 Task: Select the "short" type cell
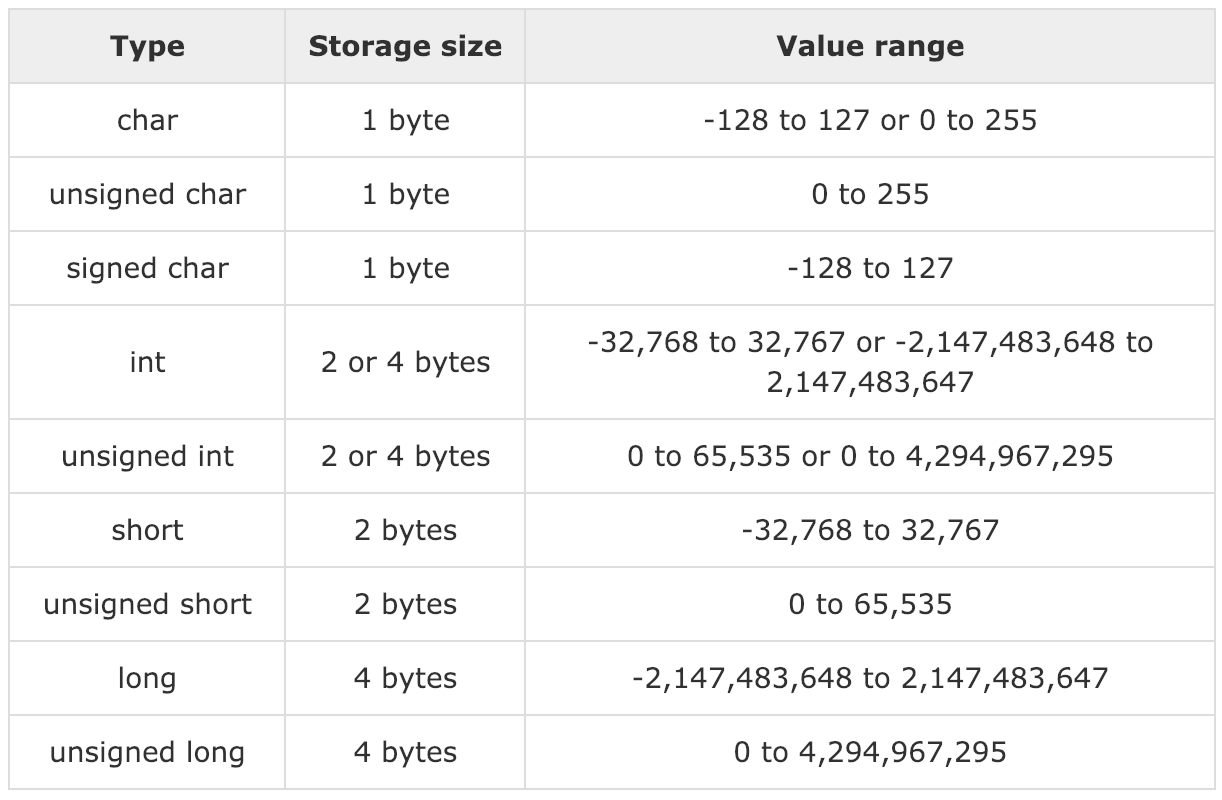tap(148, 530)
